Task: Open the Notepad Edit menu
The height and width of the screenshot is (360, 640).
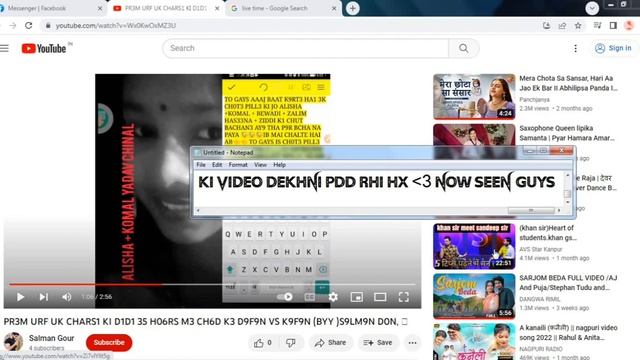Action: 217,165
